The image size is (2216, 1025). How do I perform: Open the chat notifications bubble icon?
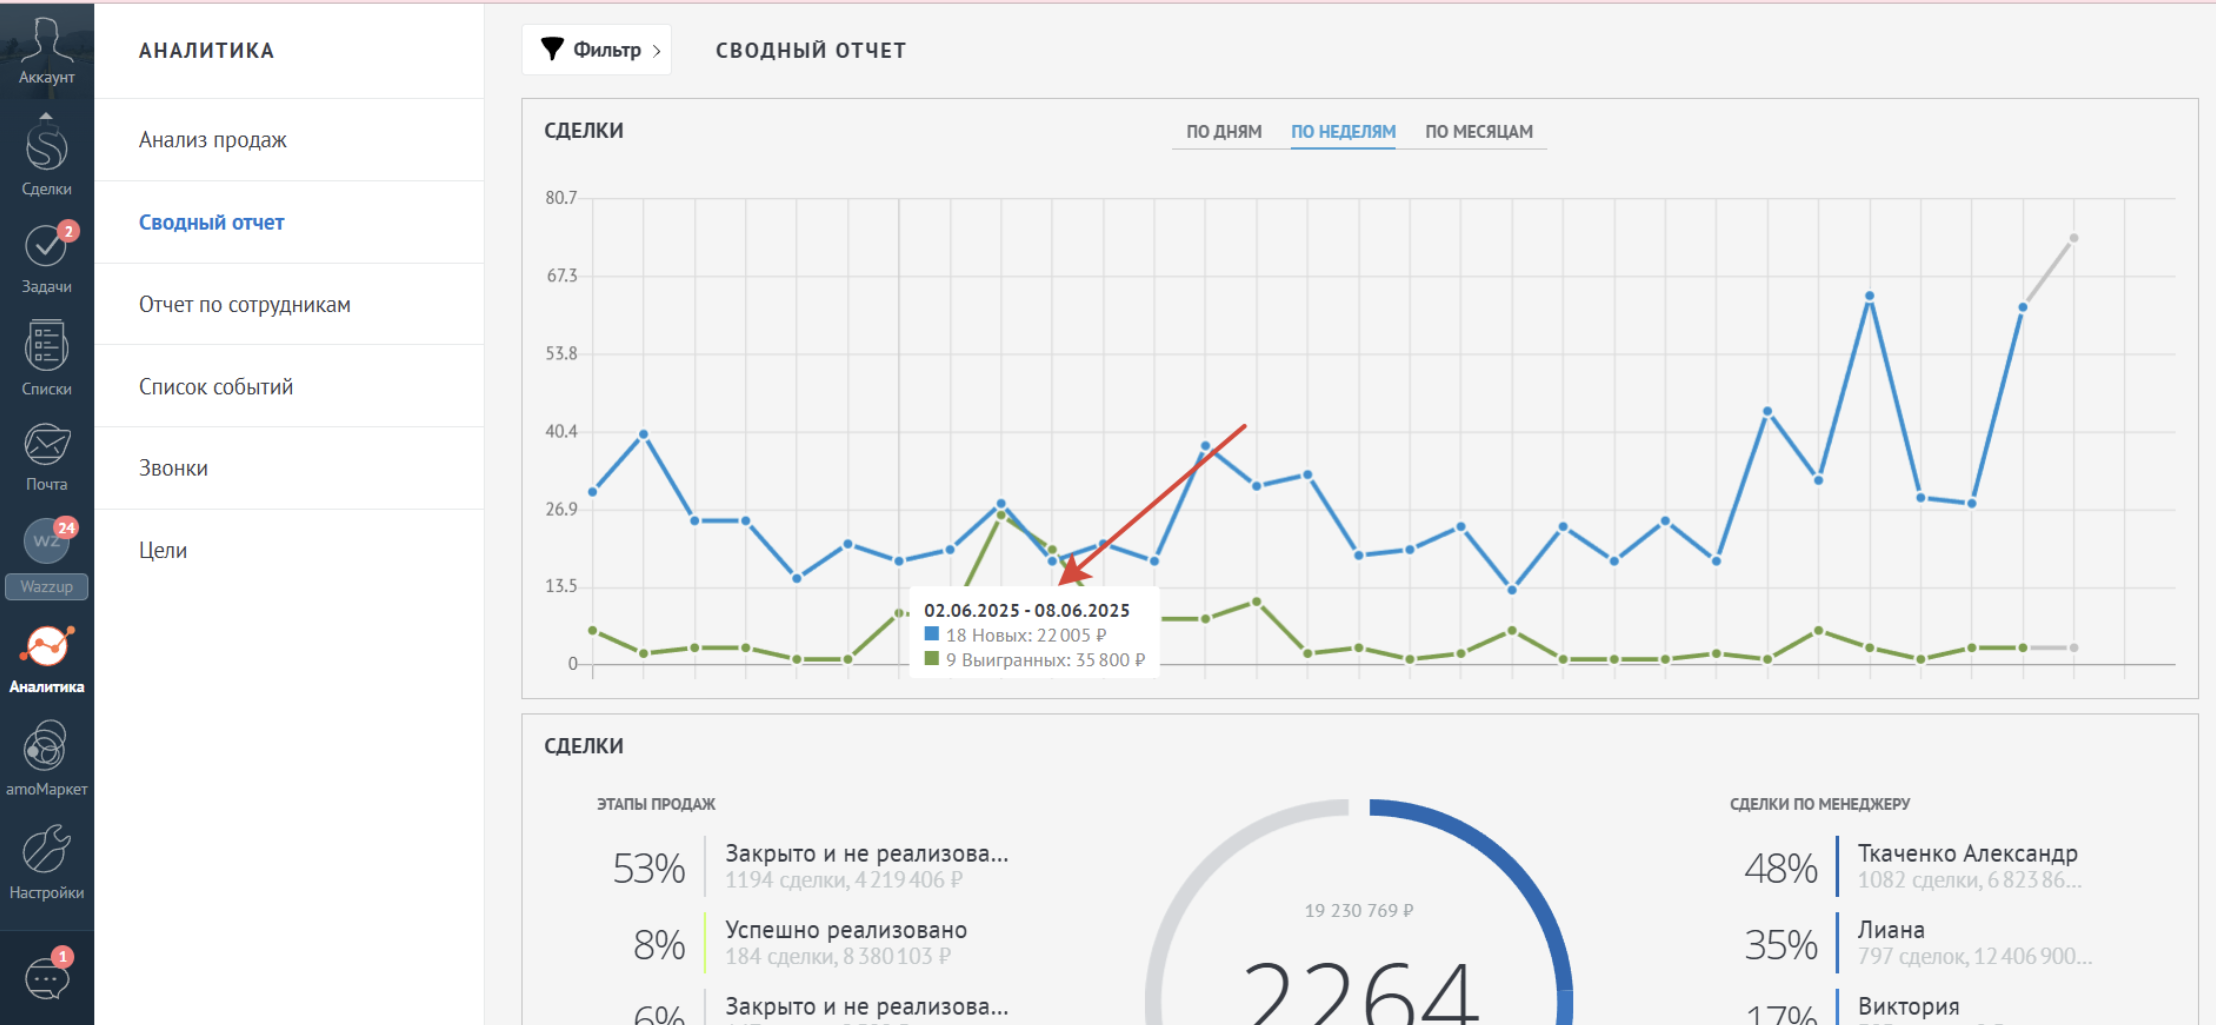tap(46, 977)
